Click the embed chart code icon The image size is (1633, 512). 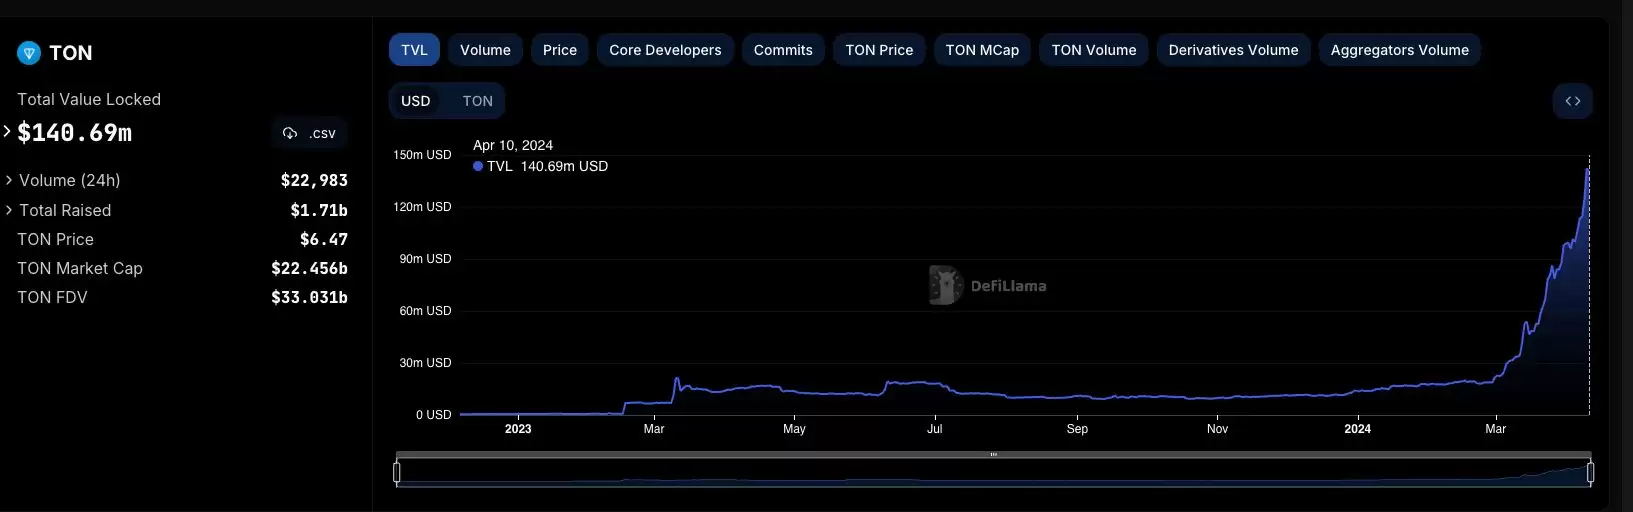coord(1572,101)
